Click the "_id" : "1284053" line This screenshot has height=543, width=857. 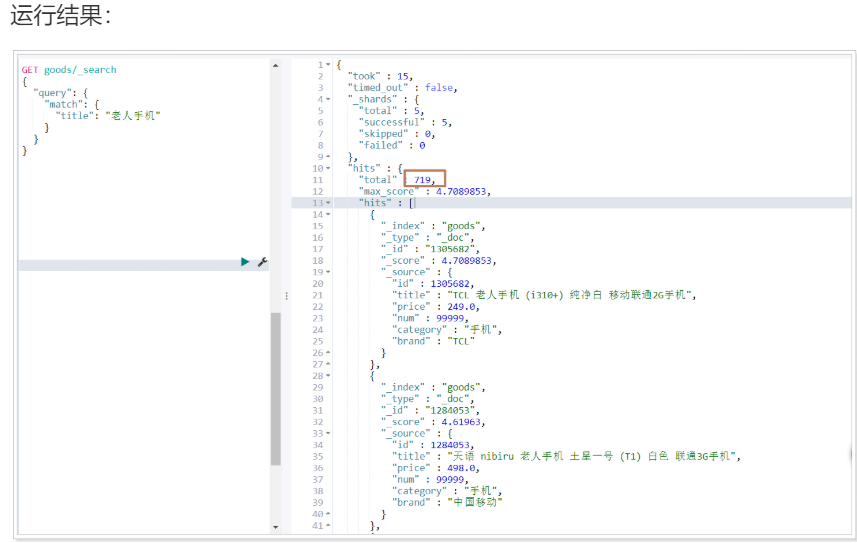pos(430,410)
